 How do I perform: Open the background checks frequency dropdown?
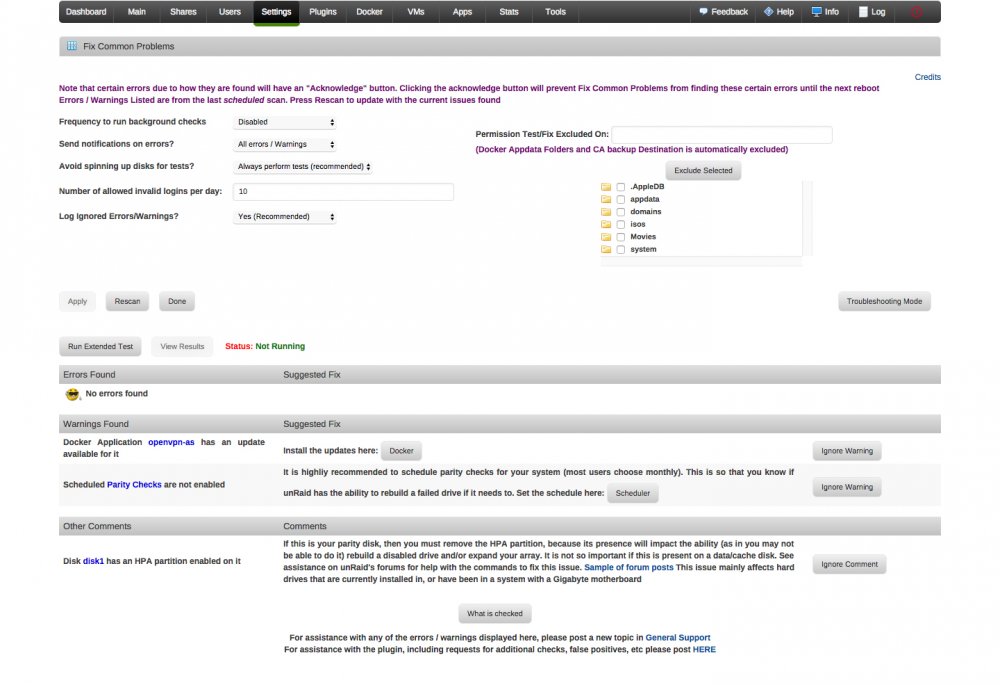click(x=284, y=122)
